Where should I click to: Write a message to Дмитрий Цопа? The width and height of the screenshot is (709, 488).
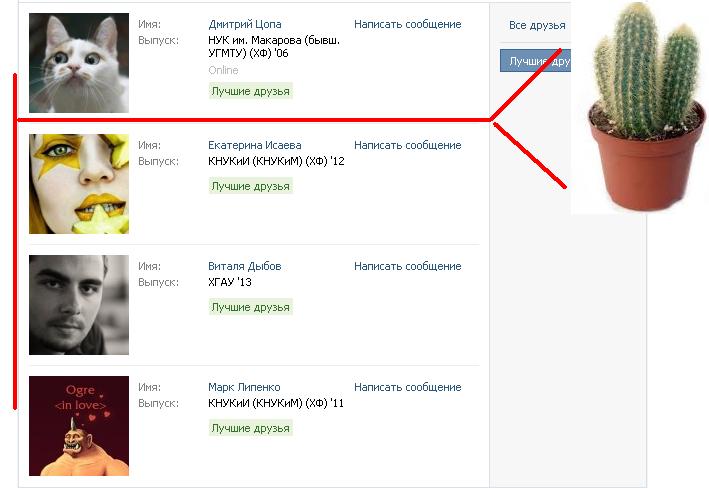point(407,24)
